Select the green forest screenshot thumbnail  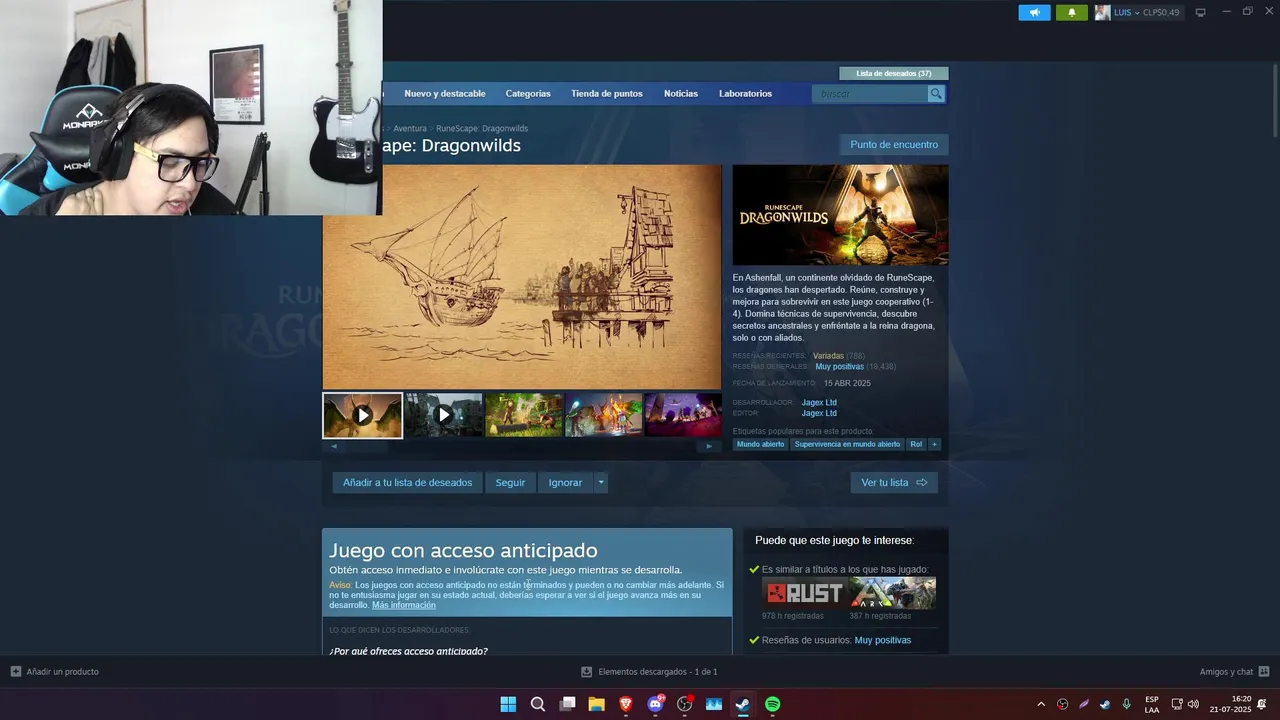[x=524, y=415]
